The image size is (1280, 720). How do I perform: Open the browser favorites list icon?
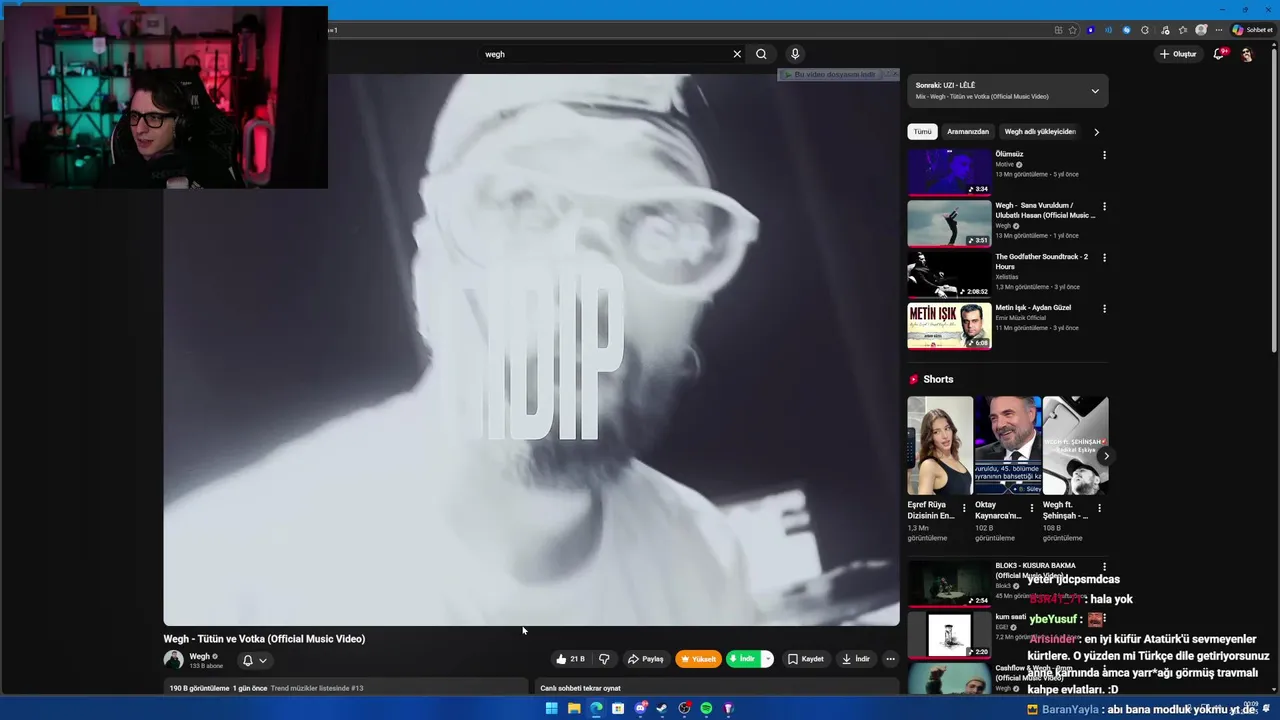tap(1183, 30)
